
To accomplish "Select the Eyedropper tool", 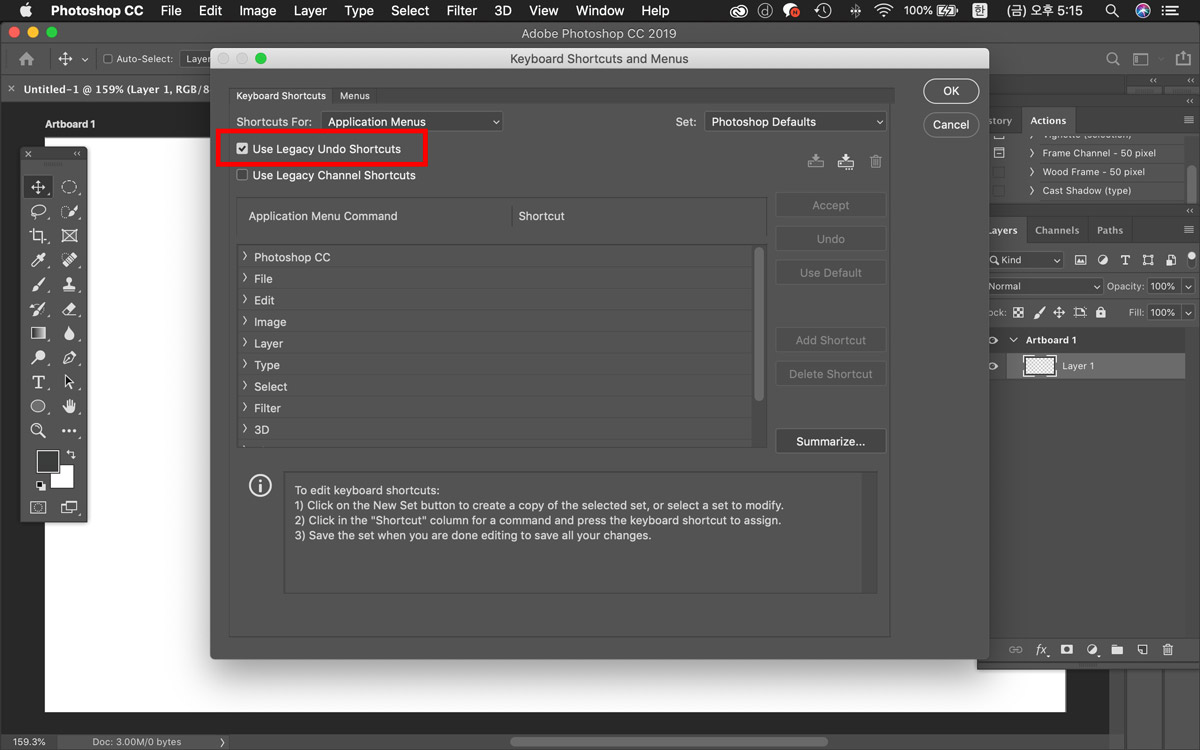I will pyautogui.click(x=38, y=260).
